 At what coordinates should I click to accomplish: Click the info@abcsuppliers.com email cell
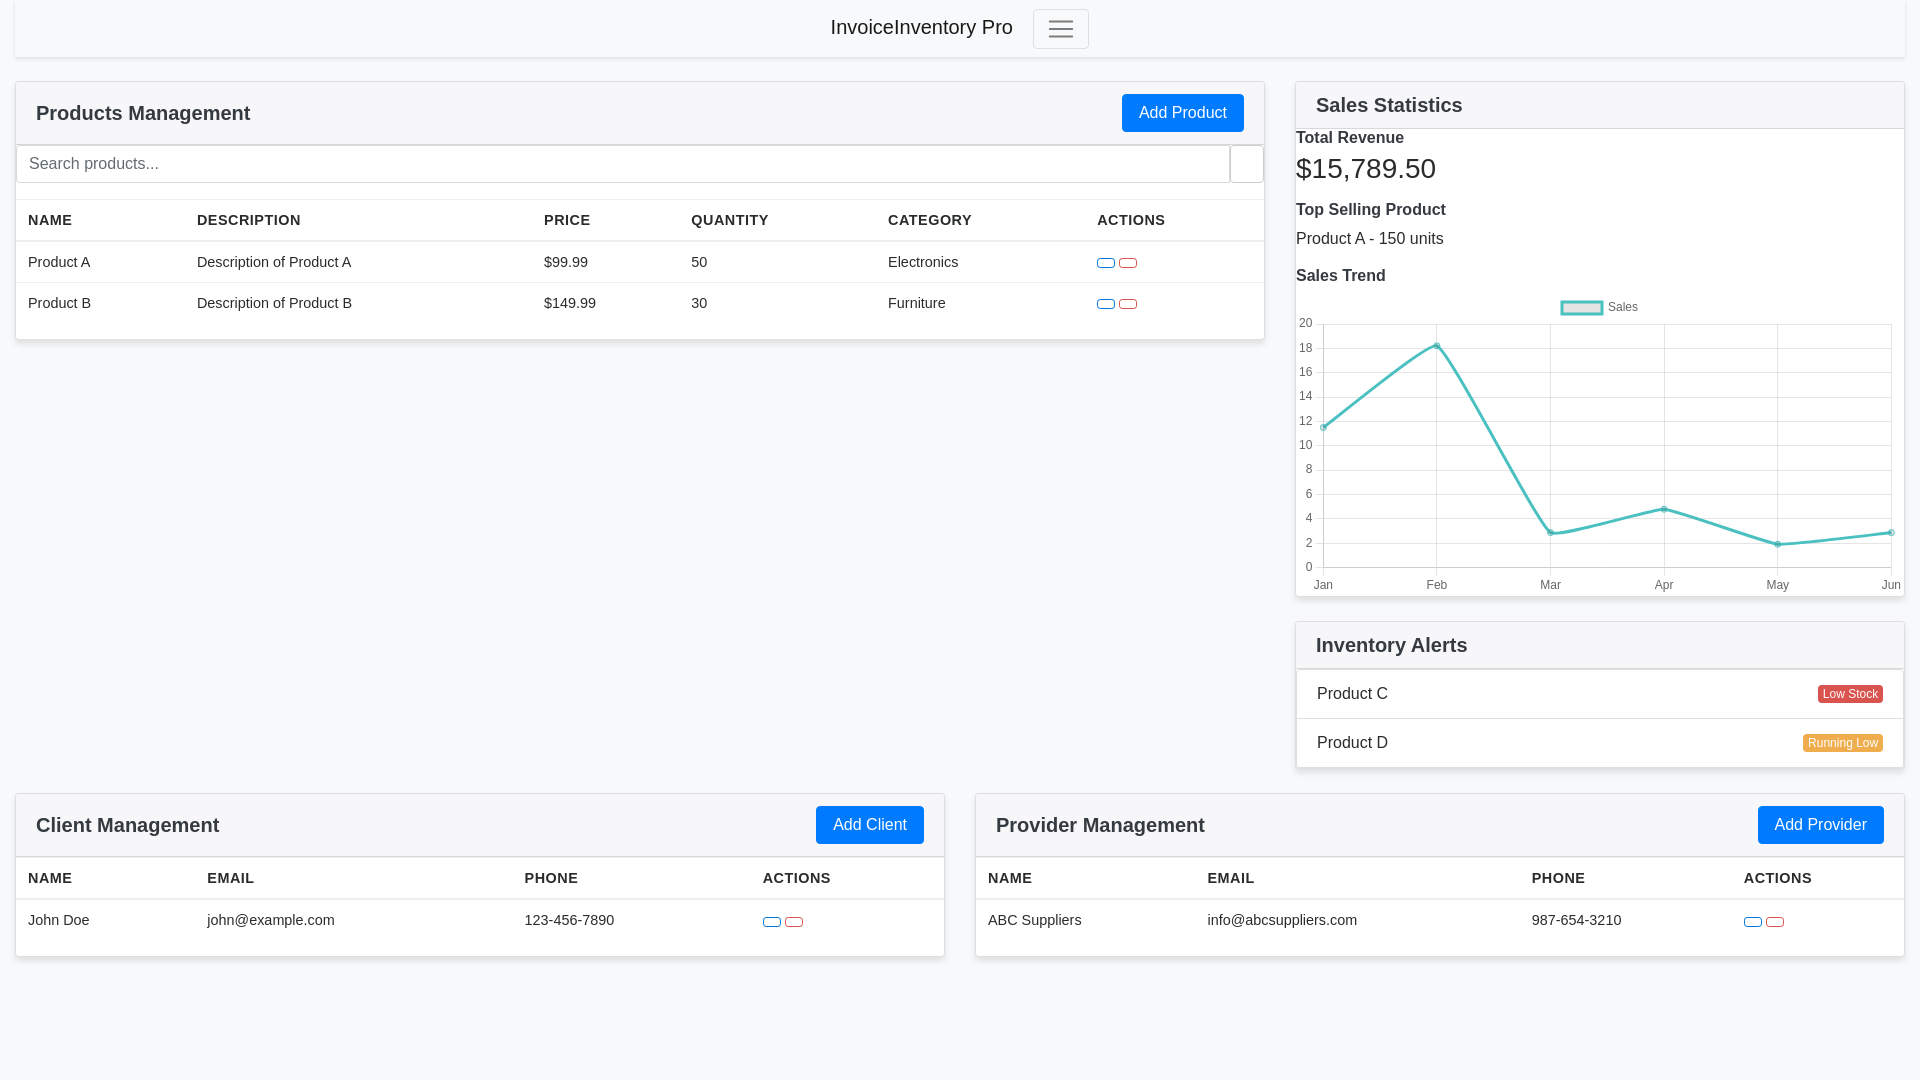pos(1282,920)
